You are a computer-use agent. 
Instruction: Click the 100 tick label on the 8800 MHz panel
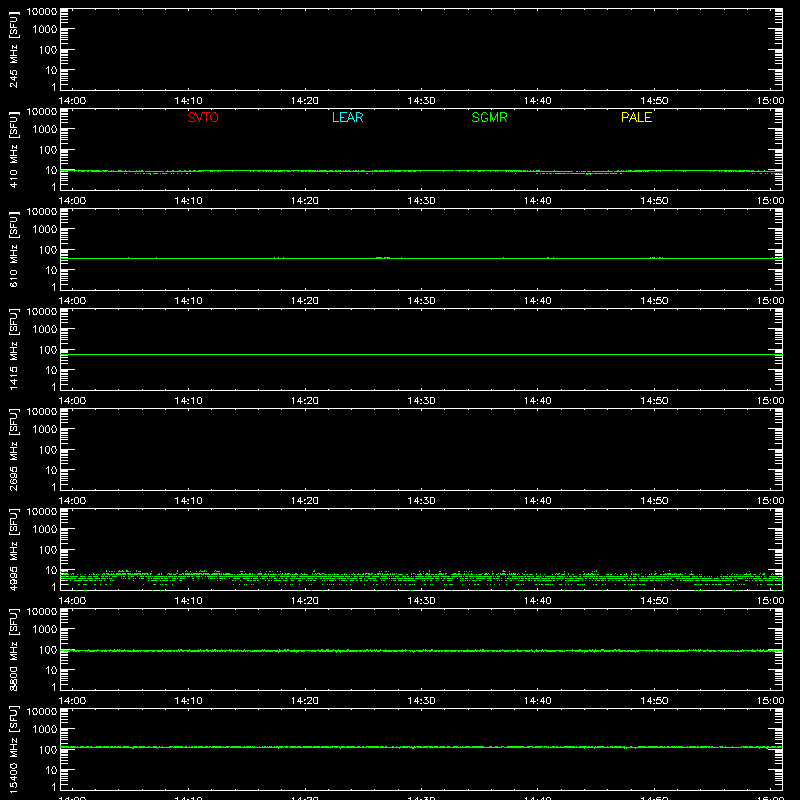[48, 649]
